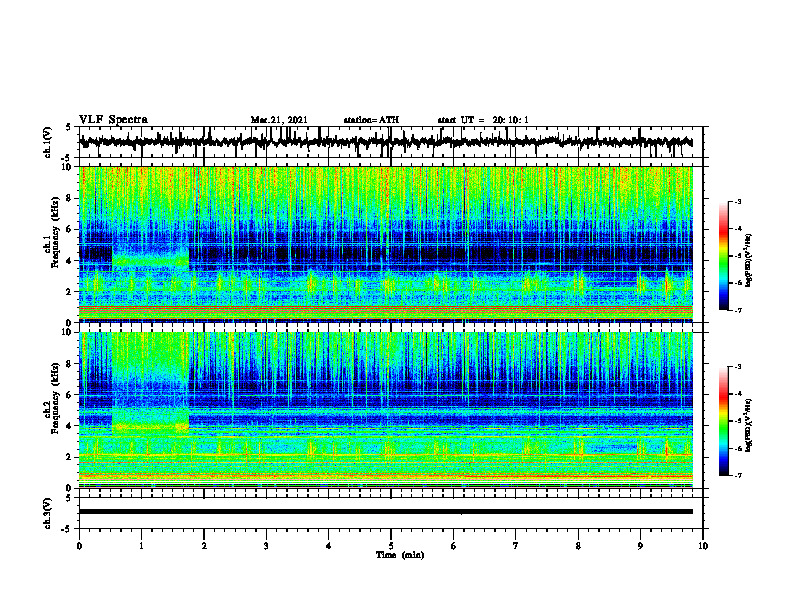Click the ch.2 spectrogram colorbar
The image size is (792, 612).
[x=723, y=421]
